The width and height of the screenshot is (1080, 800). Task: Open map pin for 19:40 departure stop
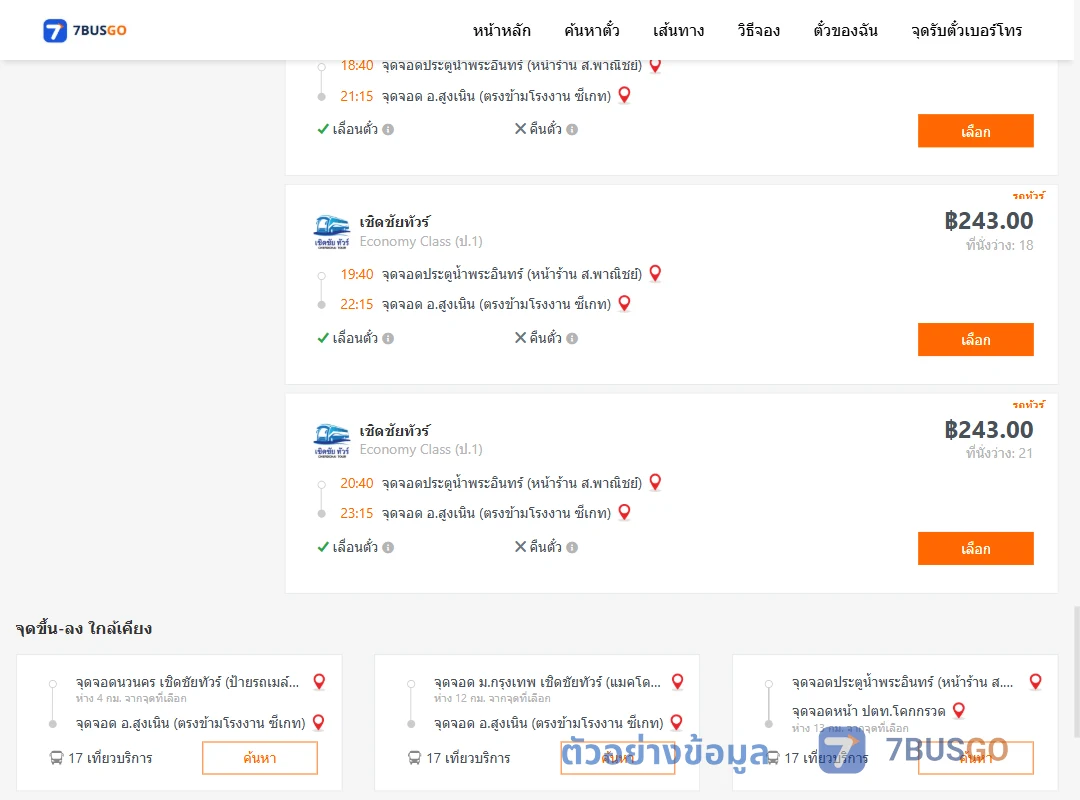(x=655, y=274)
